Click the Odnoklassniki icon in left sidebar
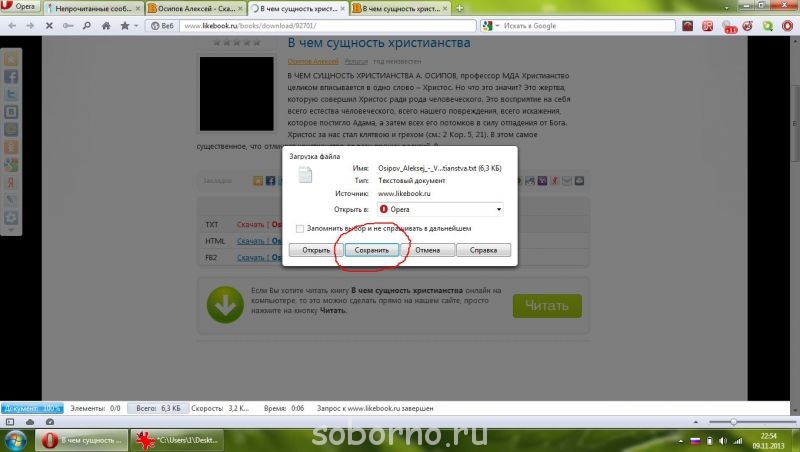This screenshot has height=452, width=800. (11, 147)
